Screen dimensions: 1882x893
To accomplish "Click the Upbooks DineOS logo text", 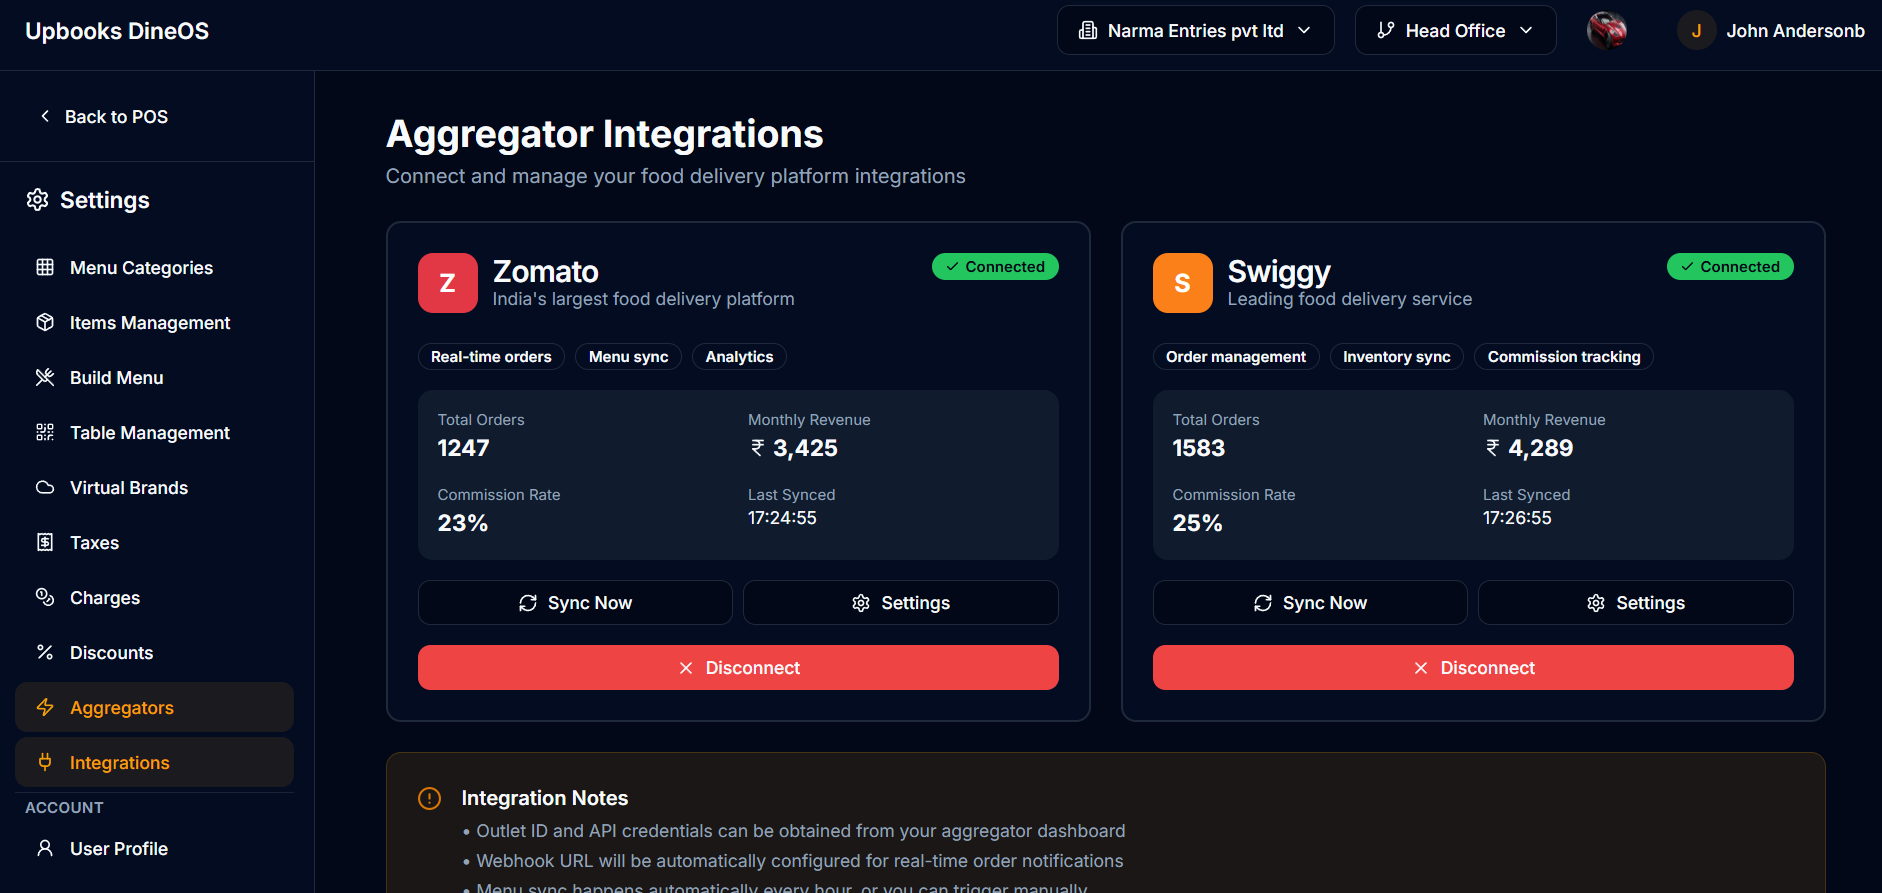I will [117, 31].
